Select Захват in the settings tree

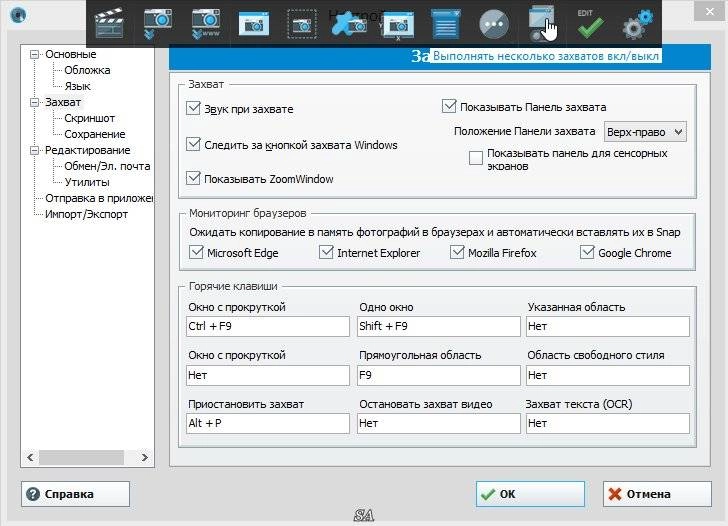(x=63, y=102)
